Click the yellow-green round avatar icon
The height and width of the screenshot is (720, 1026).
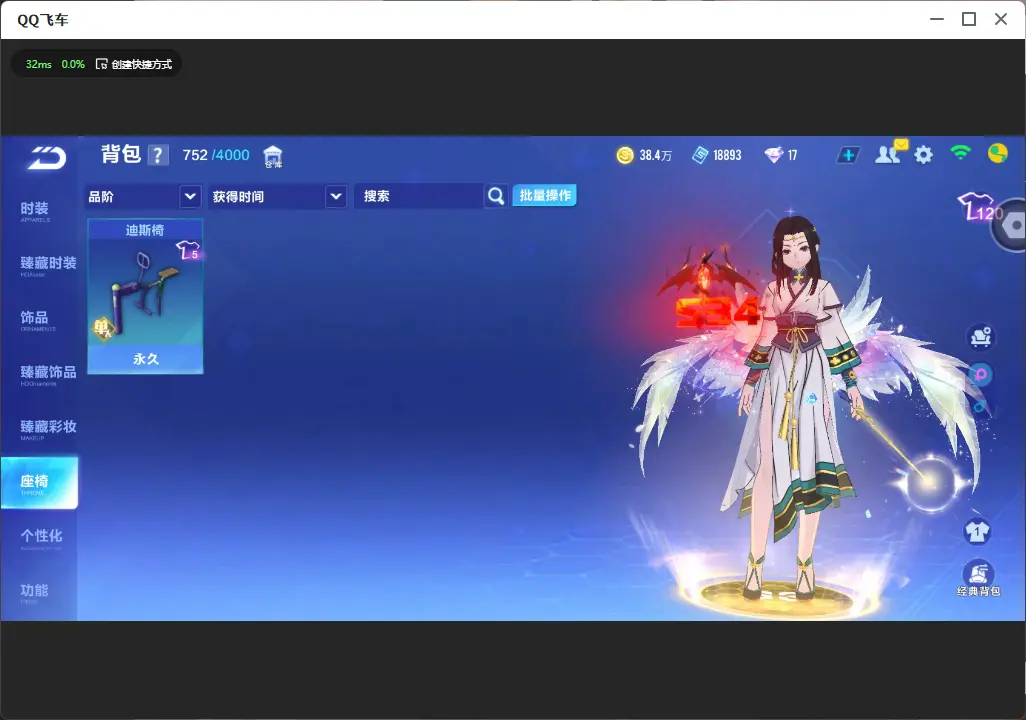pos(997,154)
